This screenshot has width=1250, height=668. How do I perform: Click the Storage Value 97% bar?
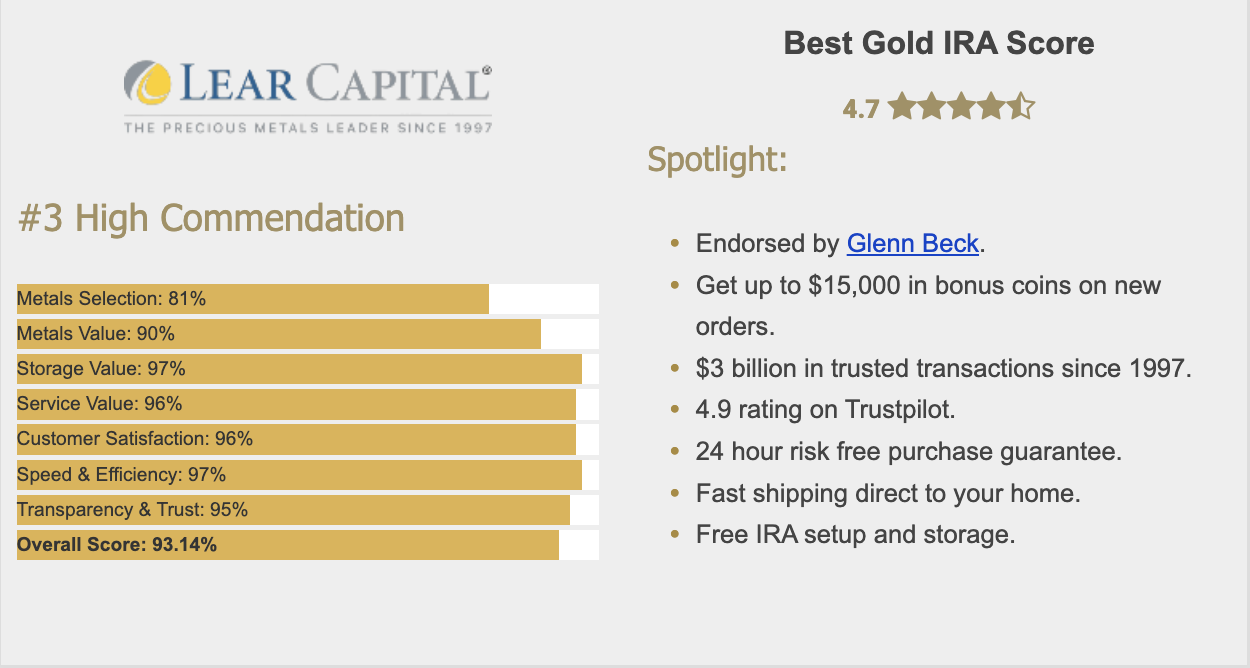[x=308, y=369]
